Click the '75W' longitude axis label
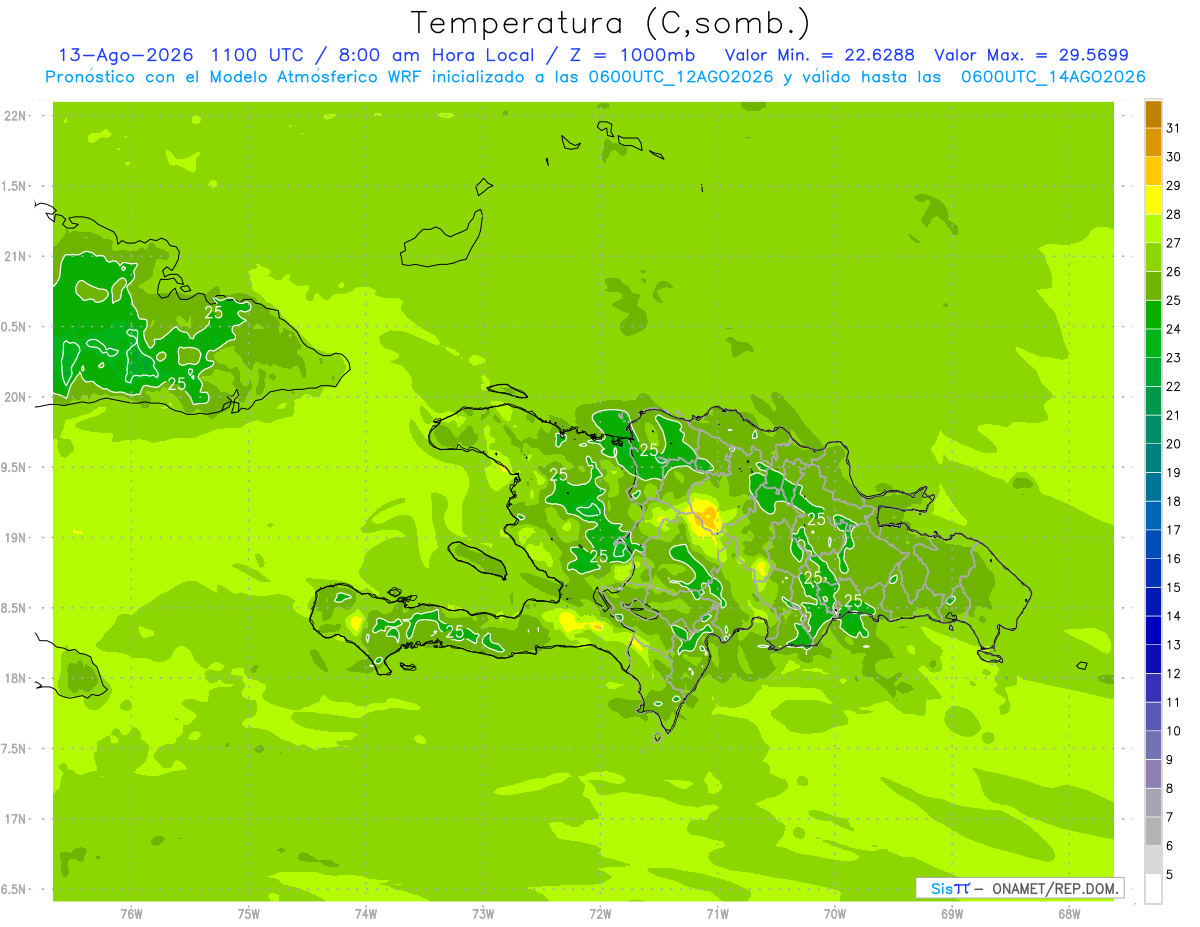This screenshot has width=1200, height=927. [249, 914]
